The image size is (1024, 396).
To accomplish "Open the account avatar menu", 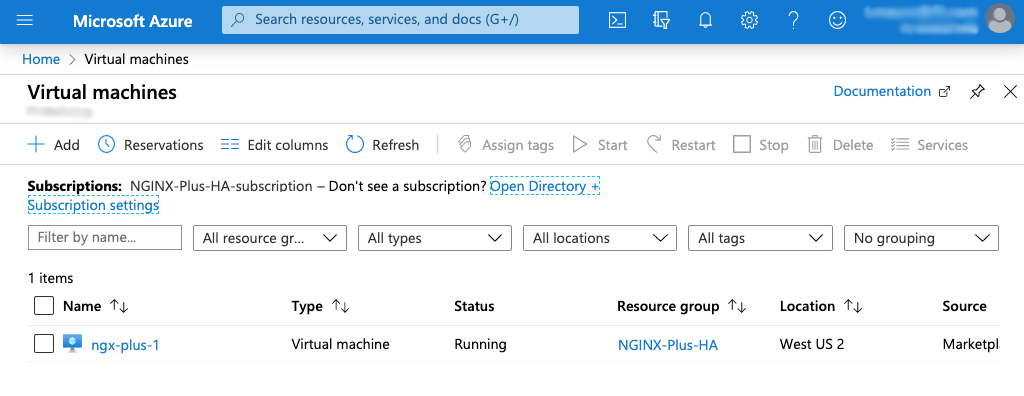I will click(1000, 18).
